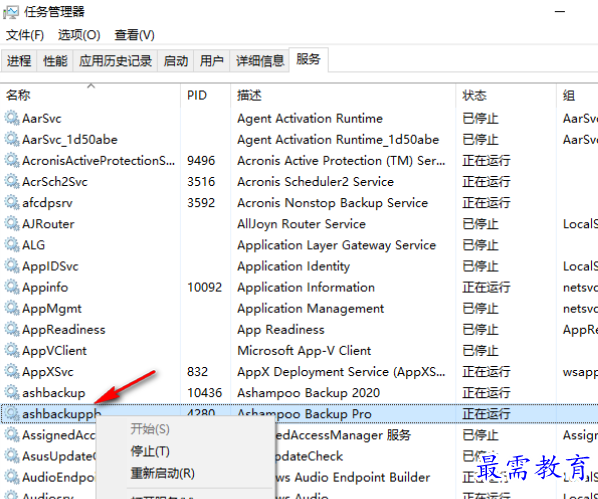Select the AppIDSvc service name
Viewport: 598px width, 499px height.
50,266
